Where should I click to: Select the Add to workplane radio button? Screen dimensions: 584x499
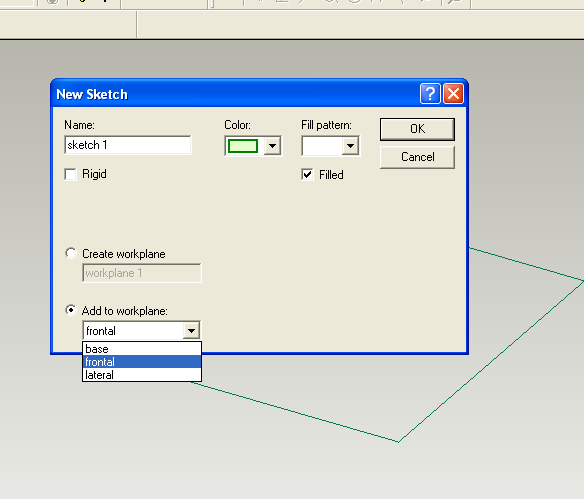click(71, 310)
